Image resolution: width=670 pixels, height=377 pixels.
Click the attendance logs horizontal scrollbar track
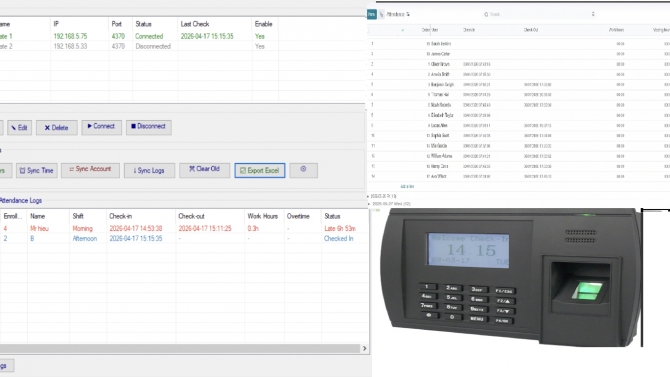tap(180, 348)
